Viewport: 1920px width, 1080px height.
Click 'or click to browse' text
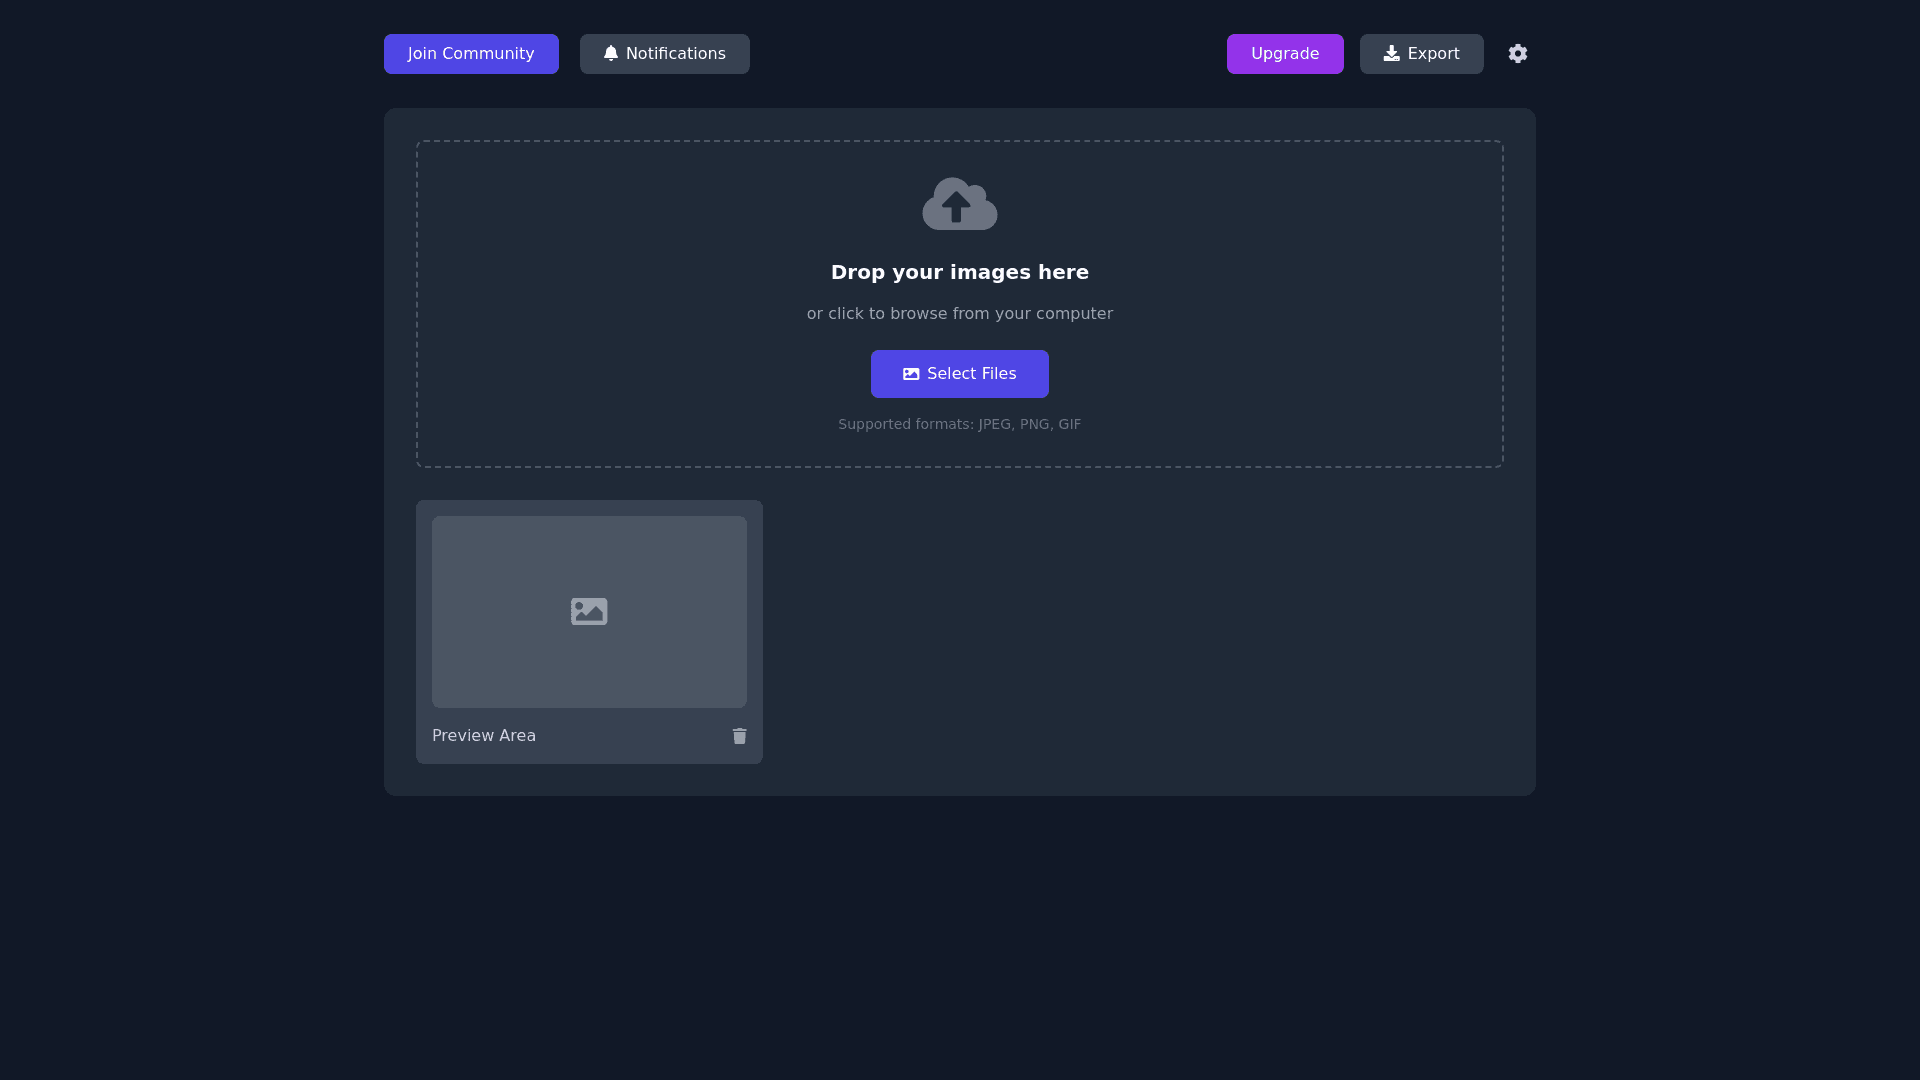point(959,314)
